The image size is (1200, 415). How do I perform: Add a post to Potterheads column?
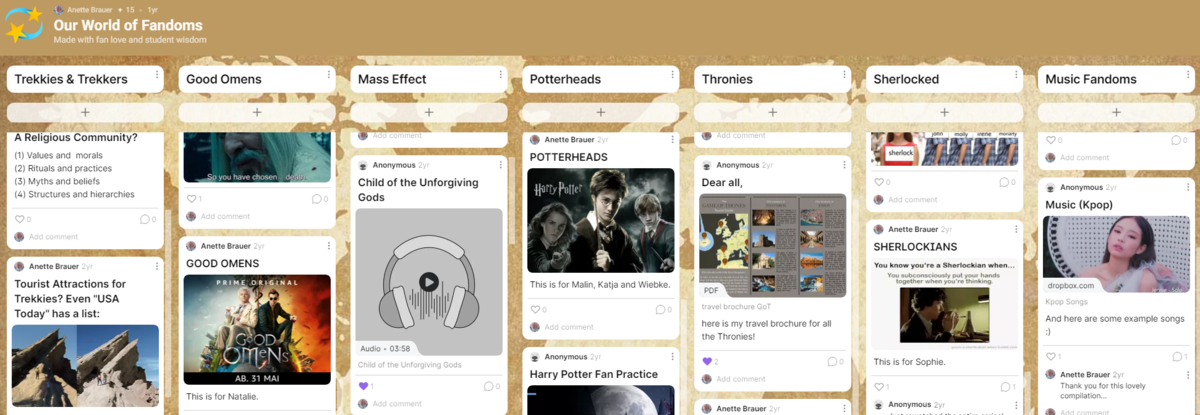click(x=600, y=113)
